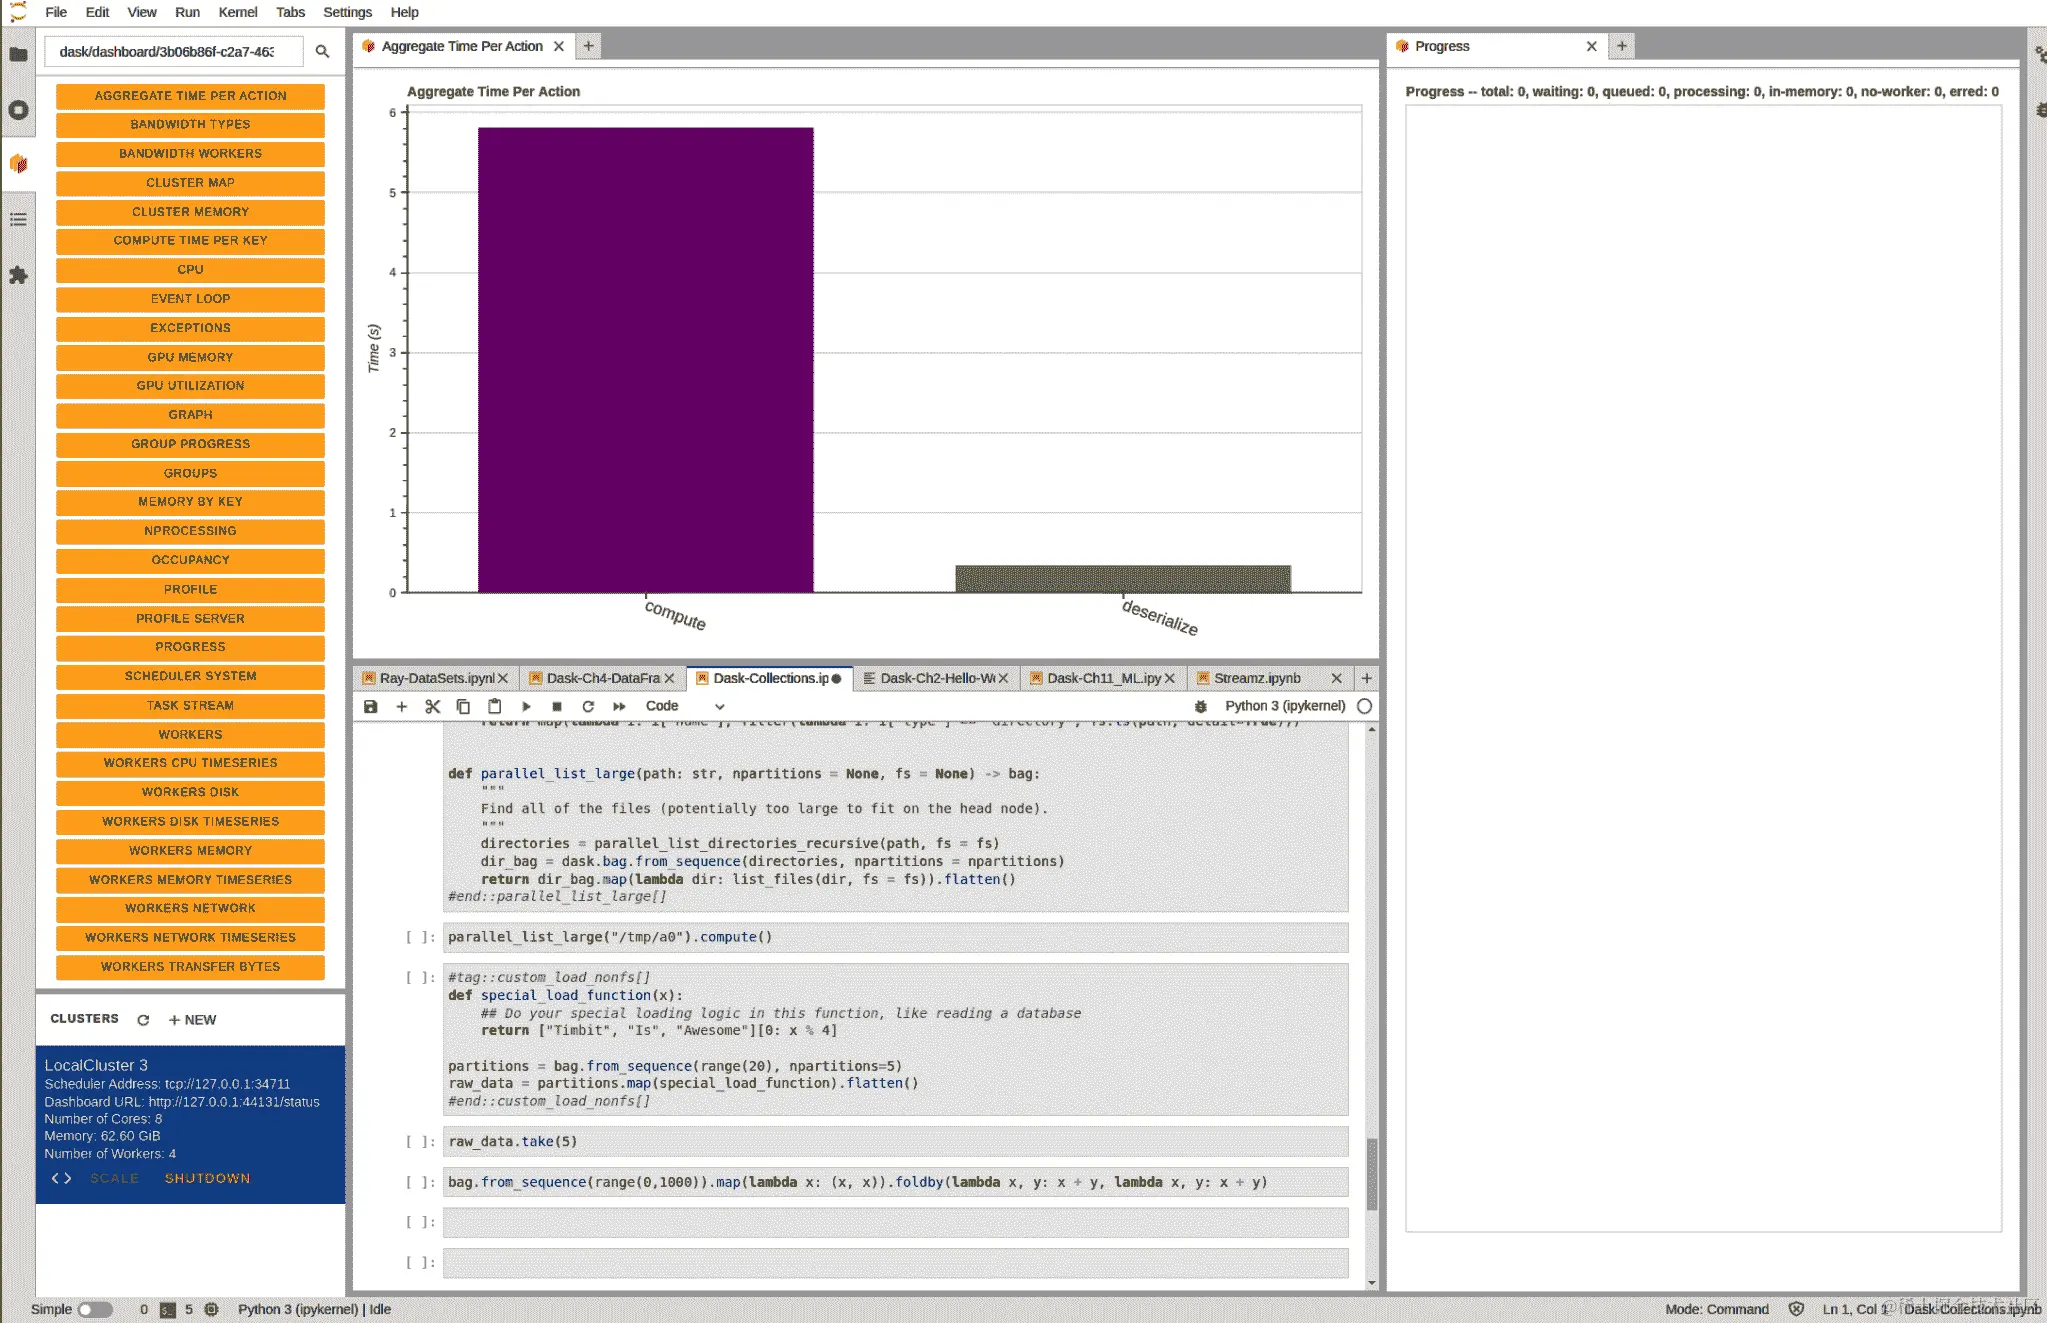Click the Python 3 (ipykernel) kernel name
This screenshot has width=2047, height=1323.
point(1284,706)
